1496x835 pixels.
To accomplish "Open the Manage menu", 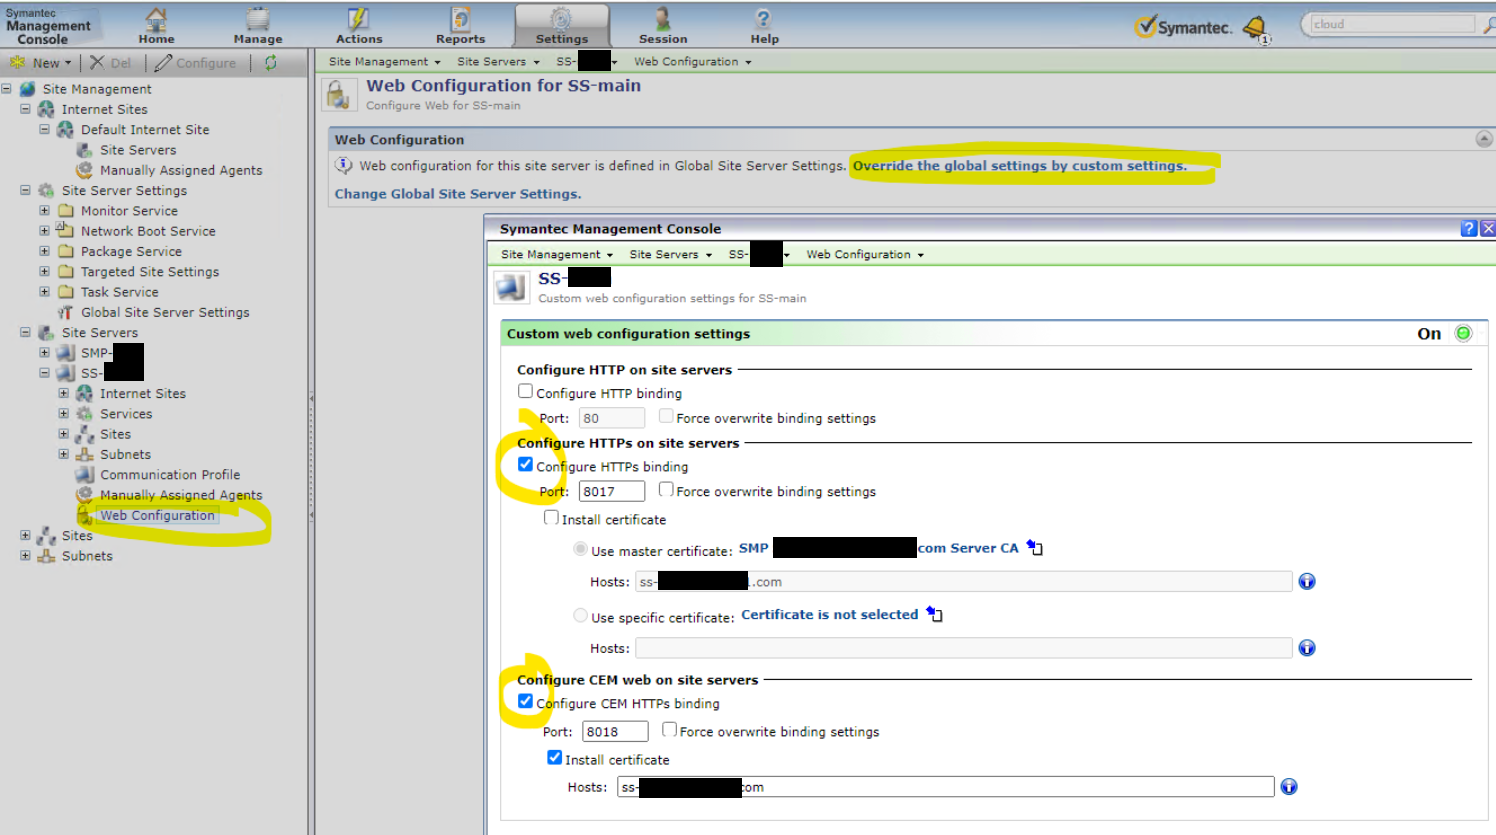I will point(258,25).
